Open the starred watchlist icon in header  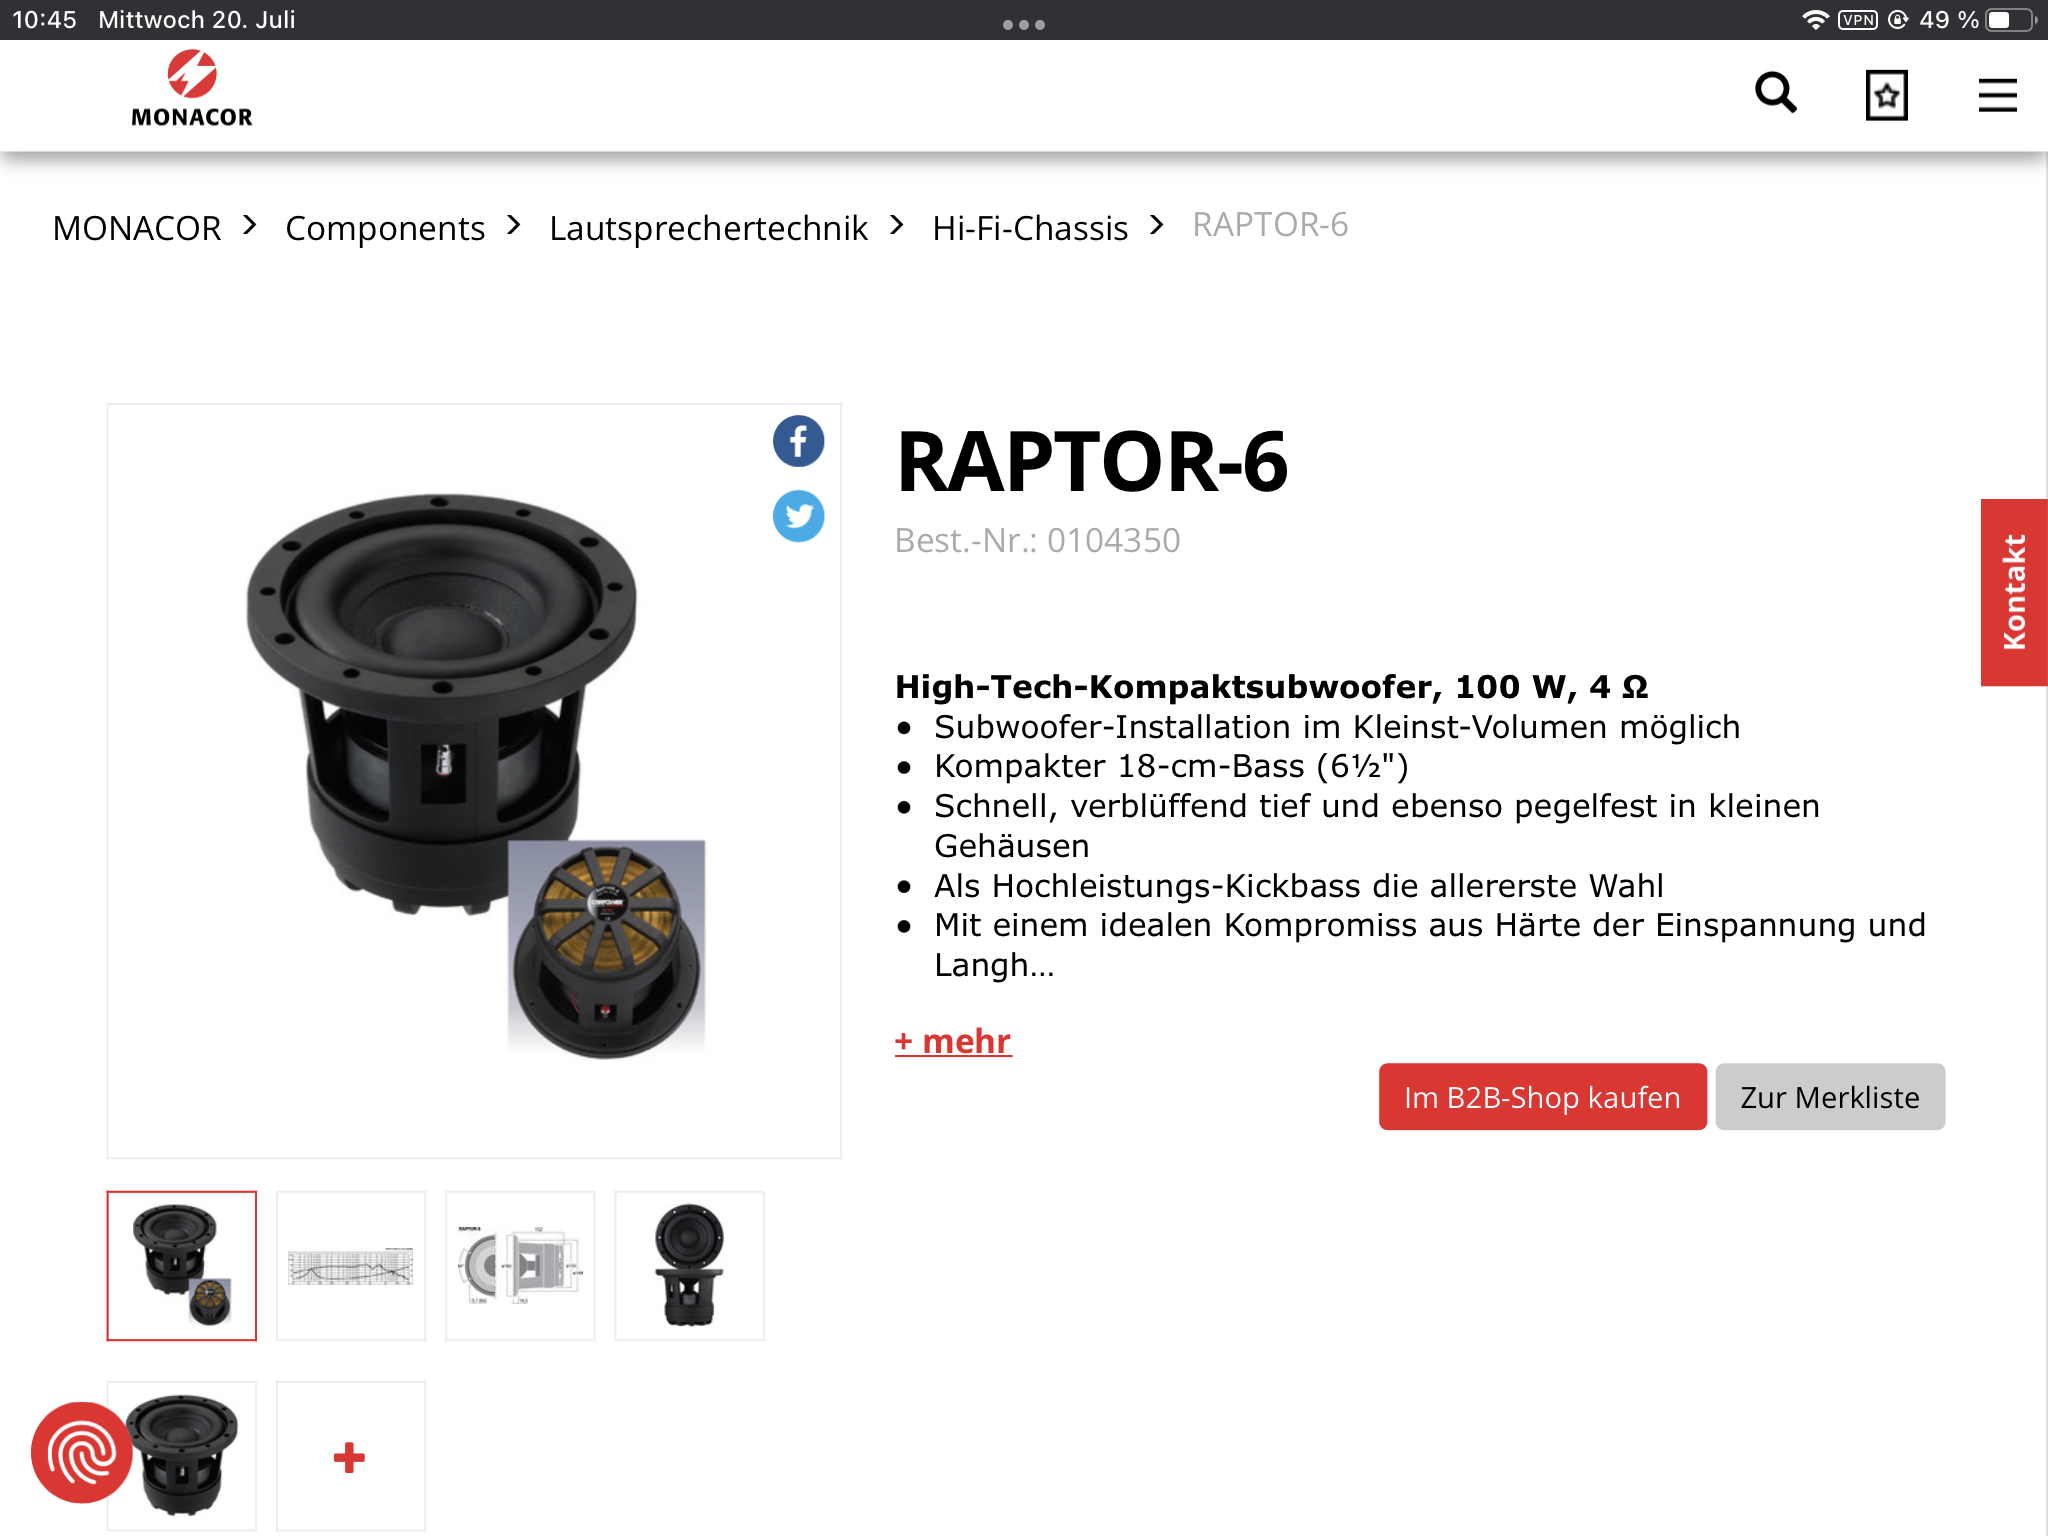pos(1886,96)
